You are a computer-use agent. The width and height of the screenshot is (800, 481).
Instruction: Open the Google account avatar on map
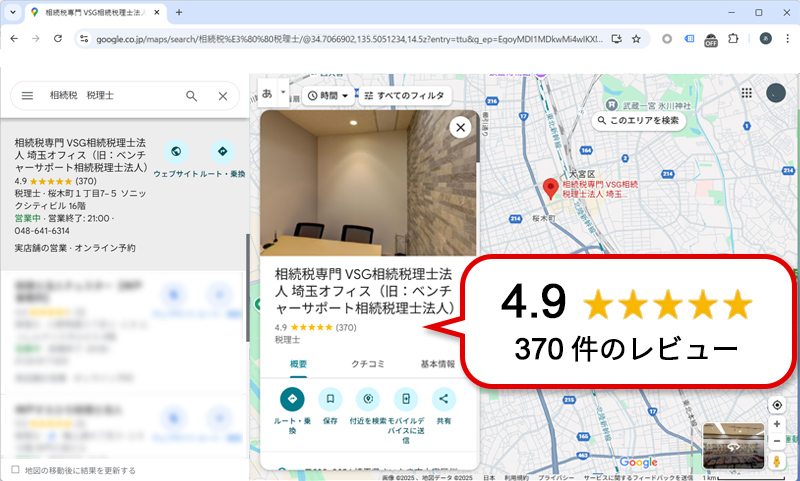[776, 93]
